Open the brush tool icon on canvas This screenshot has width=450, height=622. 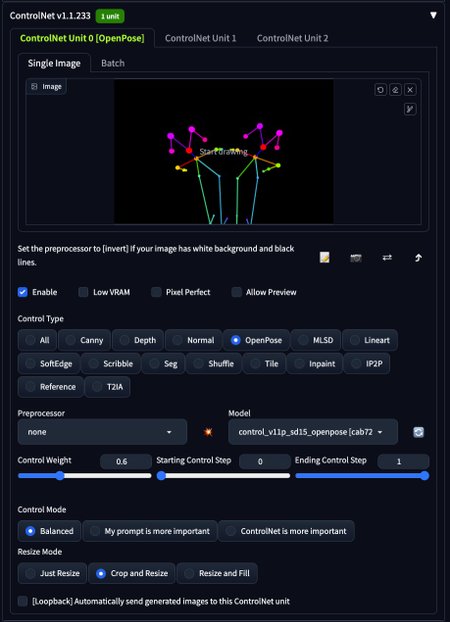click(x=410, y=109)
